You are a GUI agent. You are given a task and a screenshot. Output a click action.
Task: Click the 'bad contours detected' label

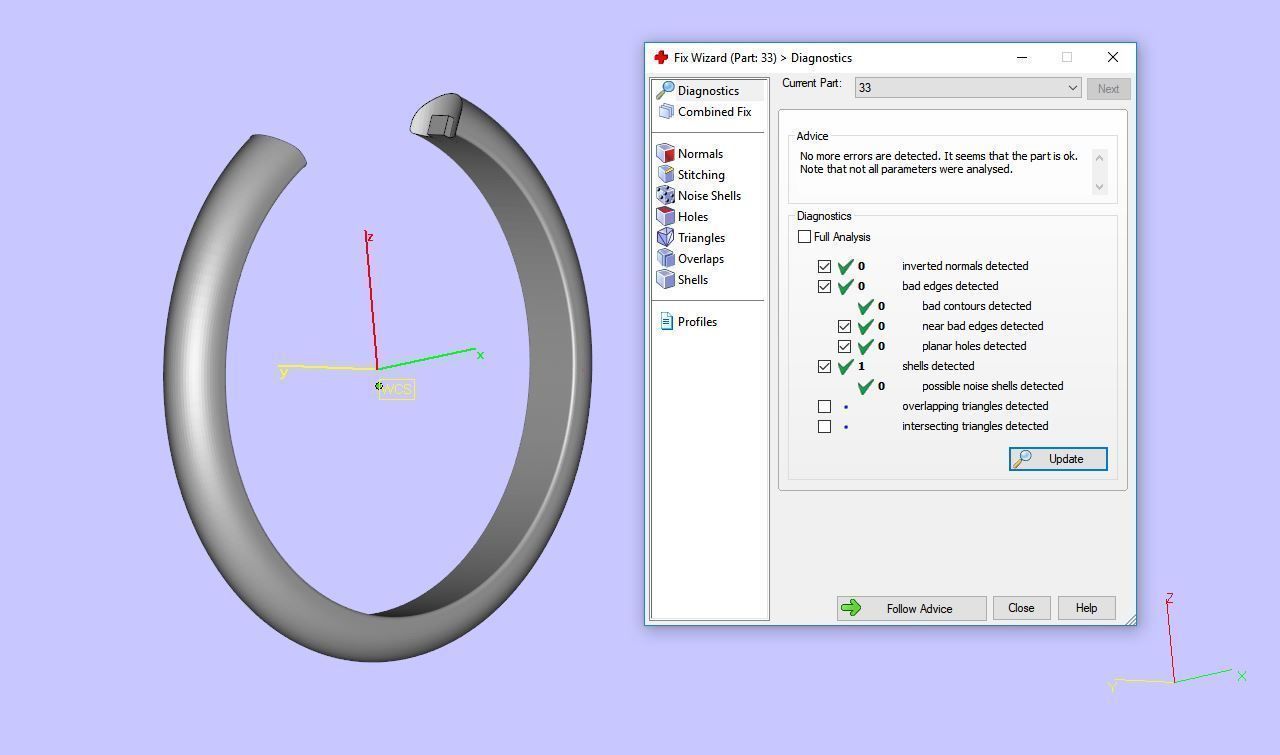click(976, 306)
